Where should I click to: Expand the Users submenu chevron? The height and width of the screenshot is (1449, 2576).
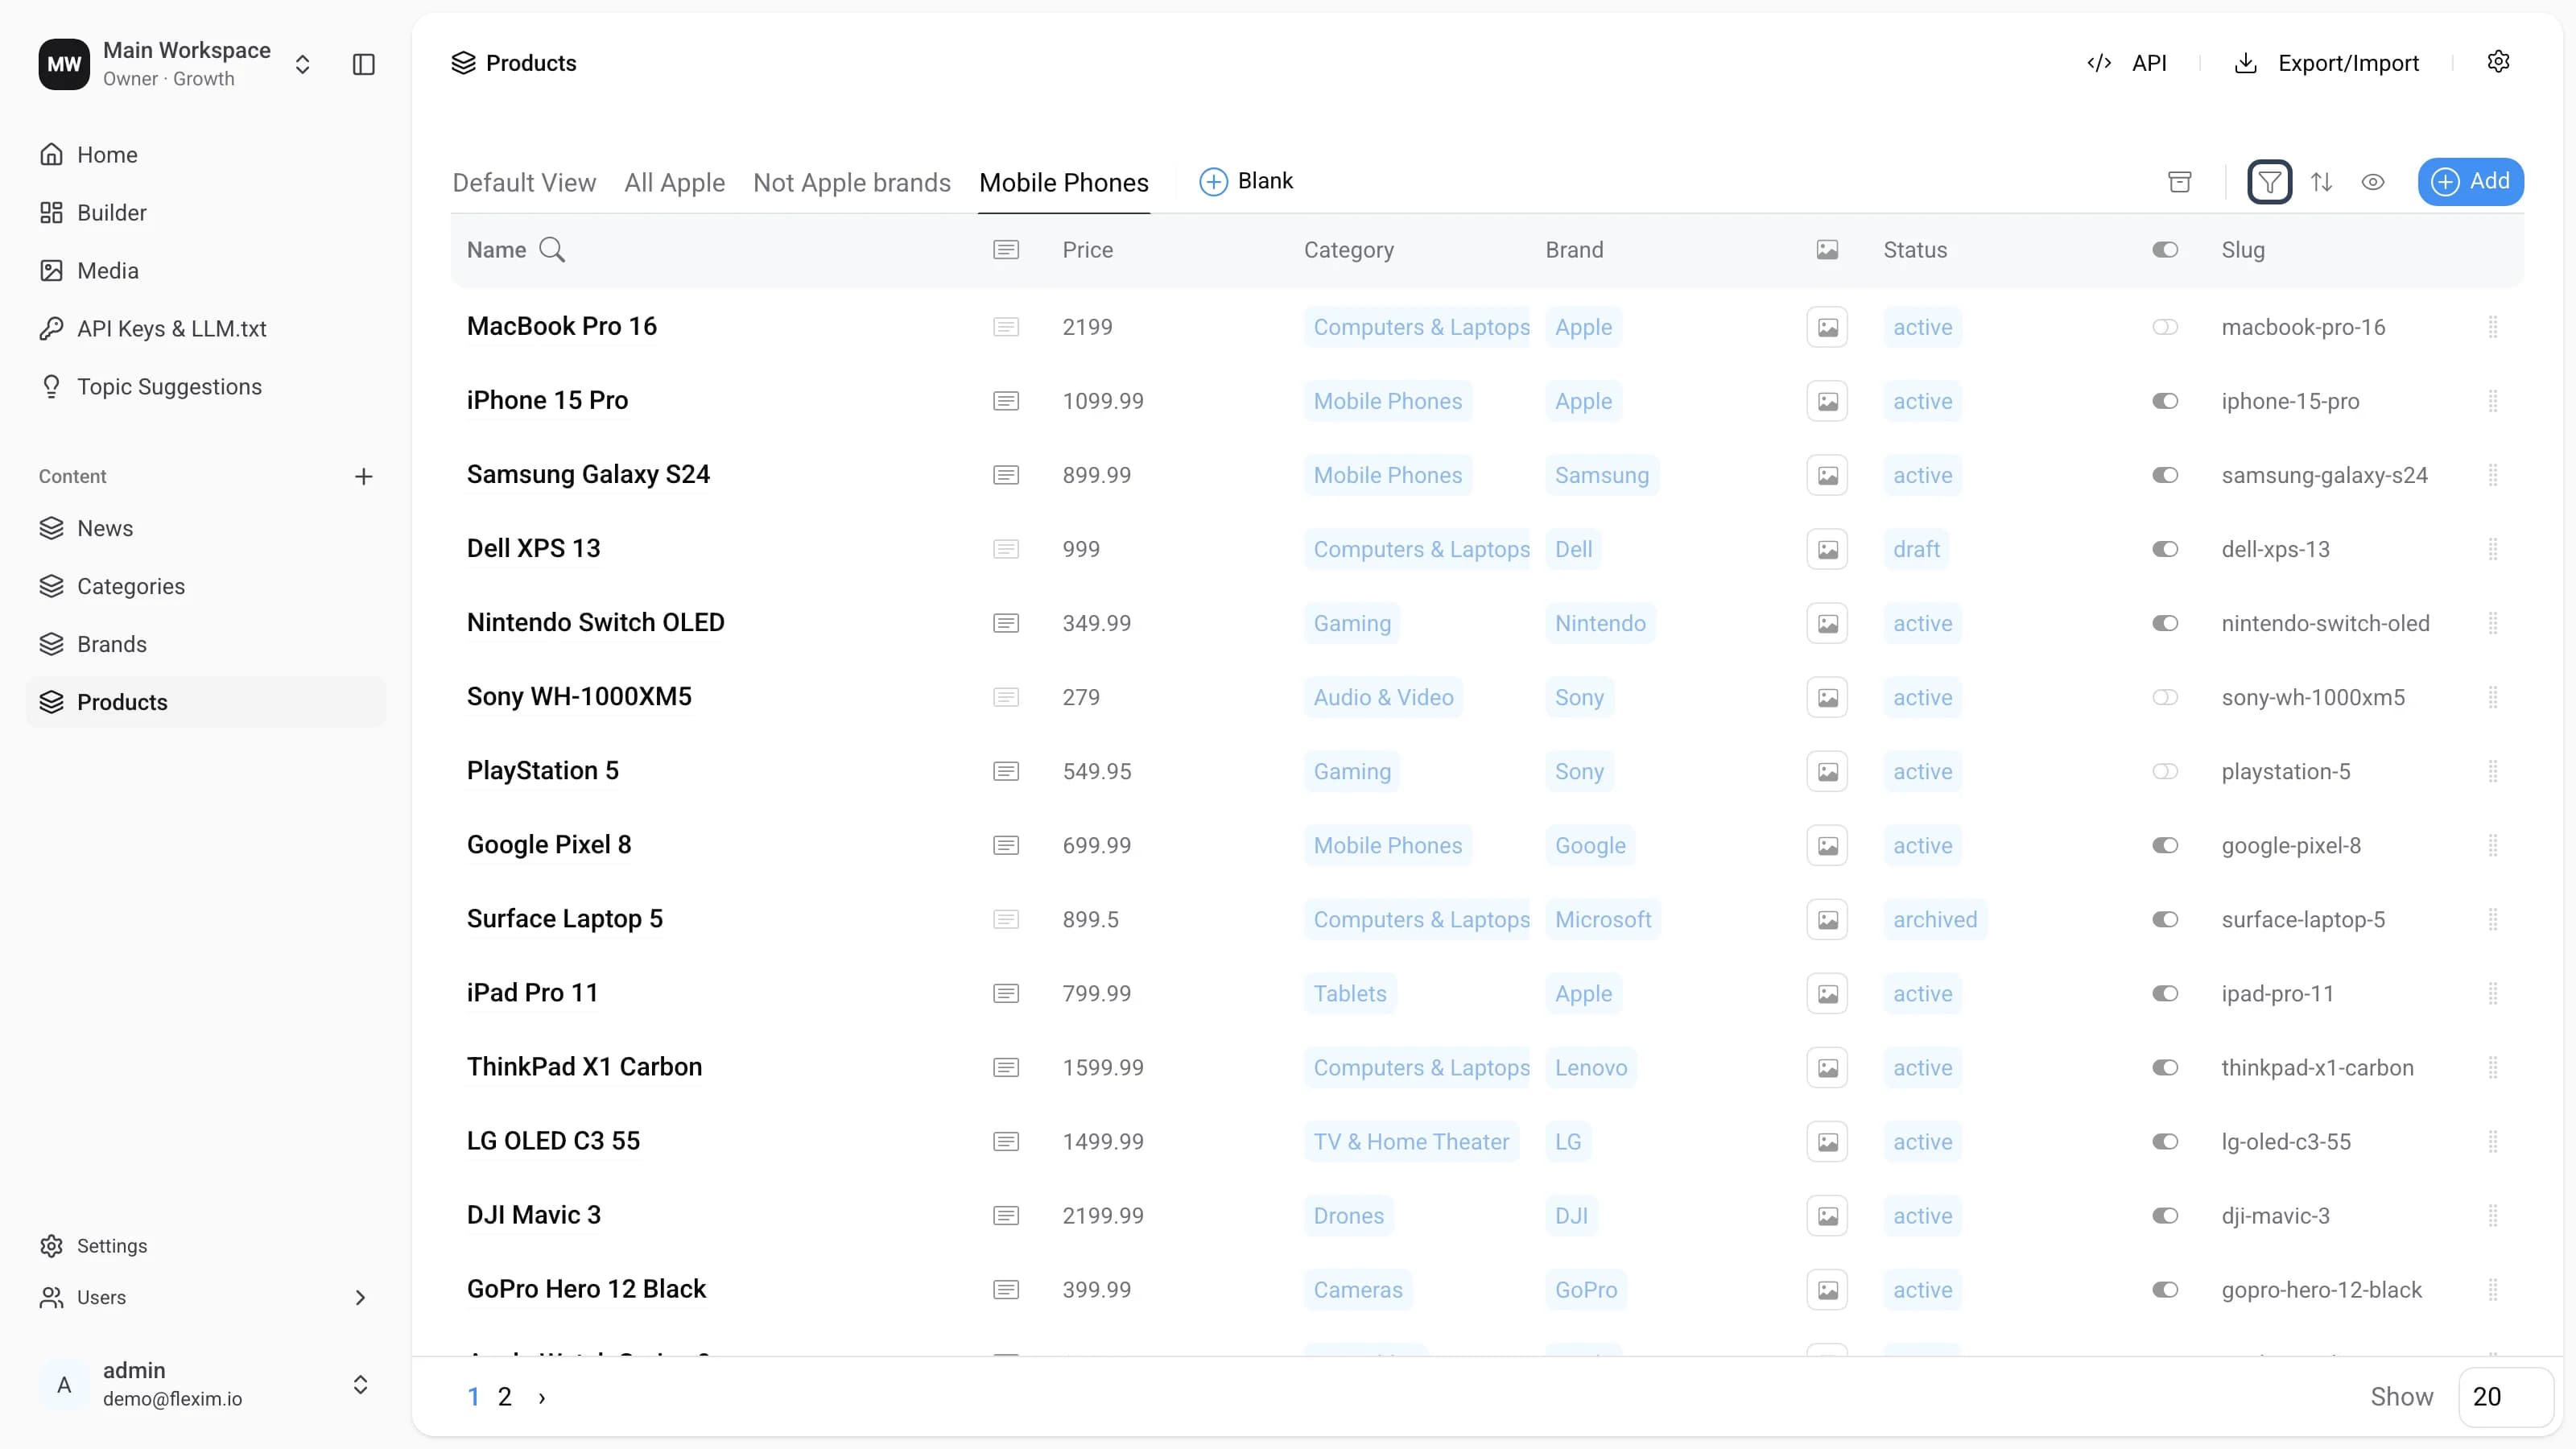(360, 1298)
